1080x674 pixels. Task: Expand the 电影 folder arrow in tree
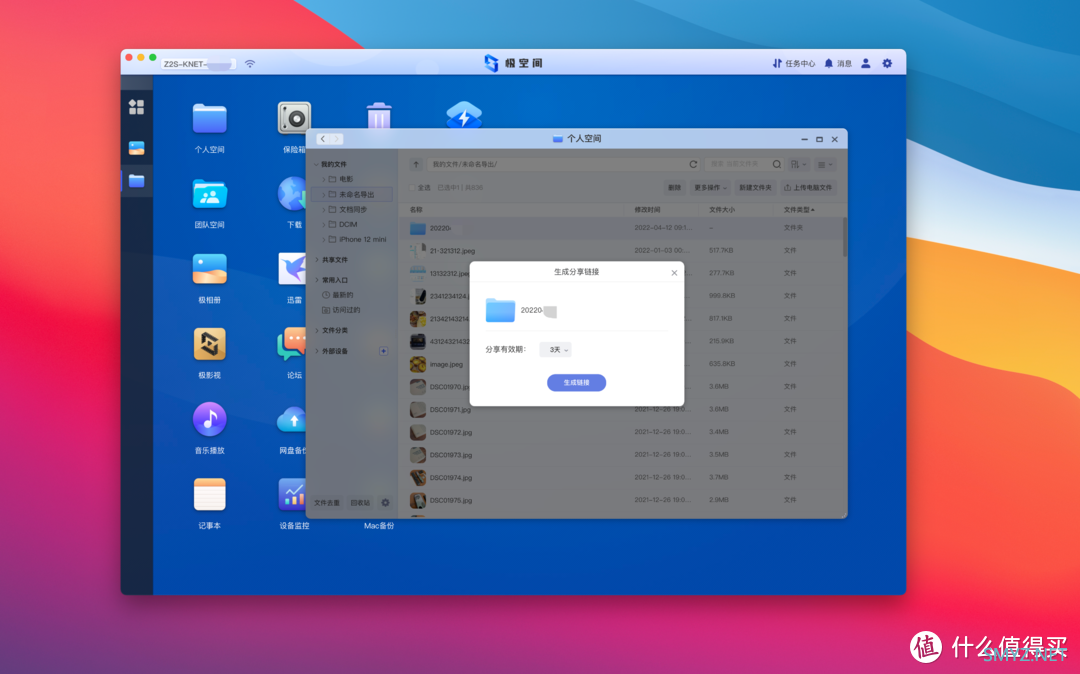(324, 179)
